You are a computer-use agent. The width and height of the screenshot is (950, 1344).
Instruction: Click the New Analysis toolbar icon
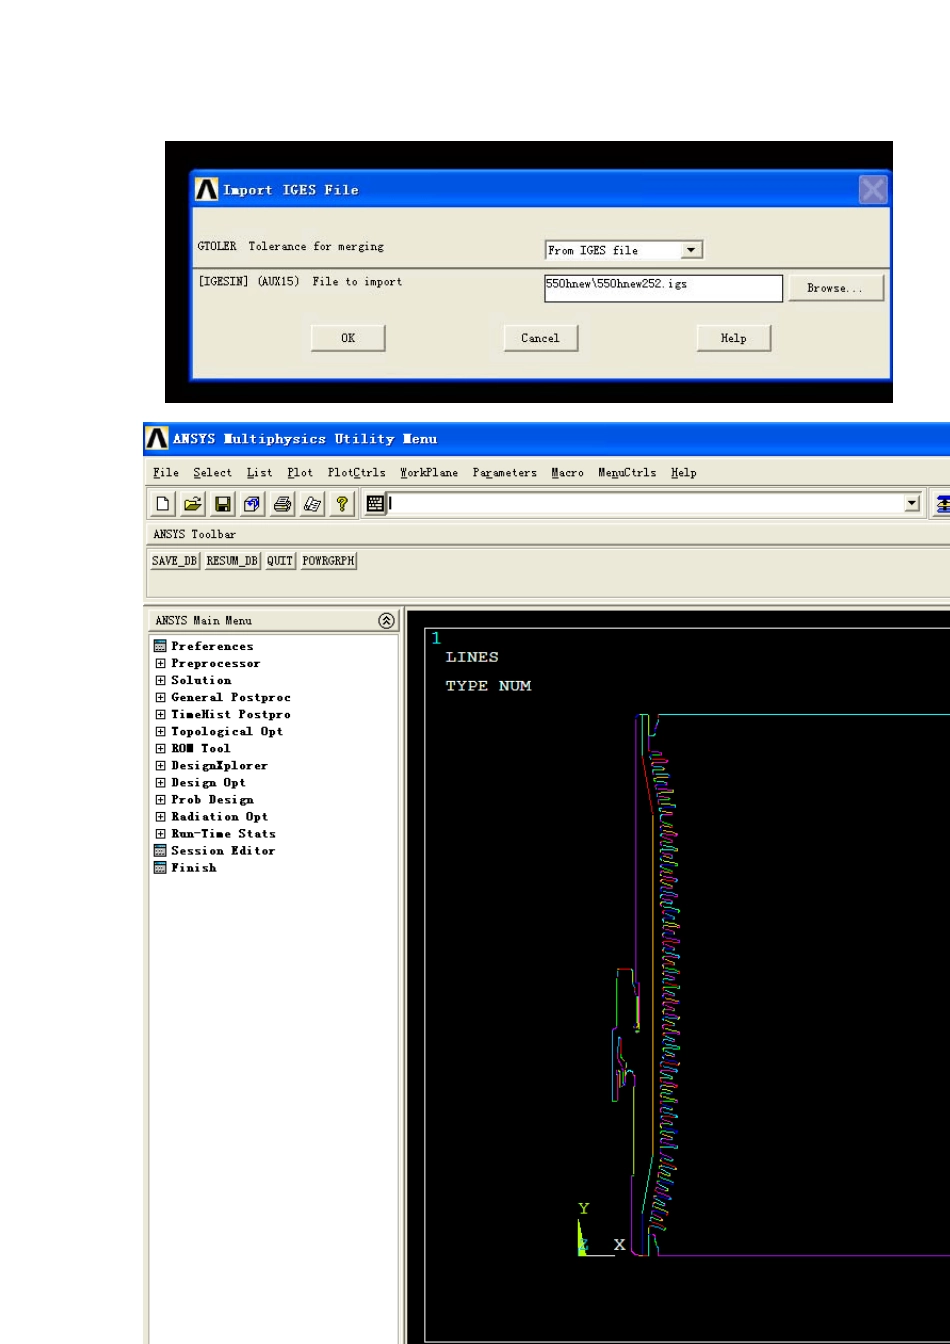click(x=164, y=505)
